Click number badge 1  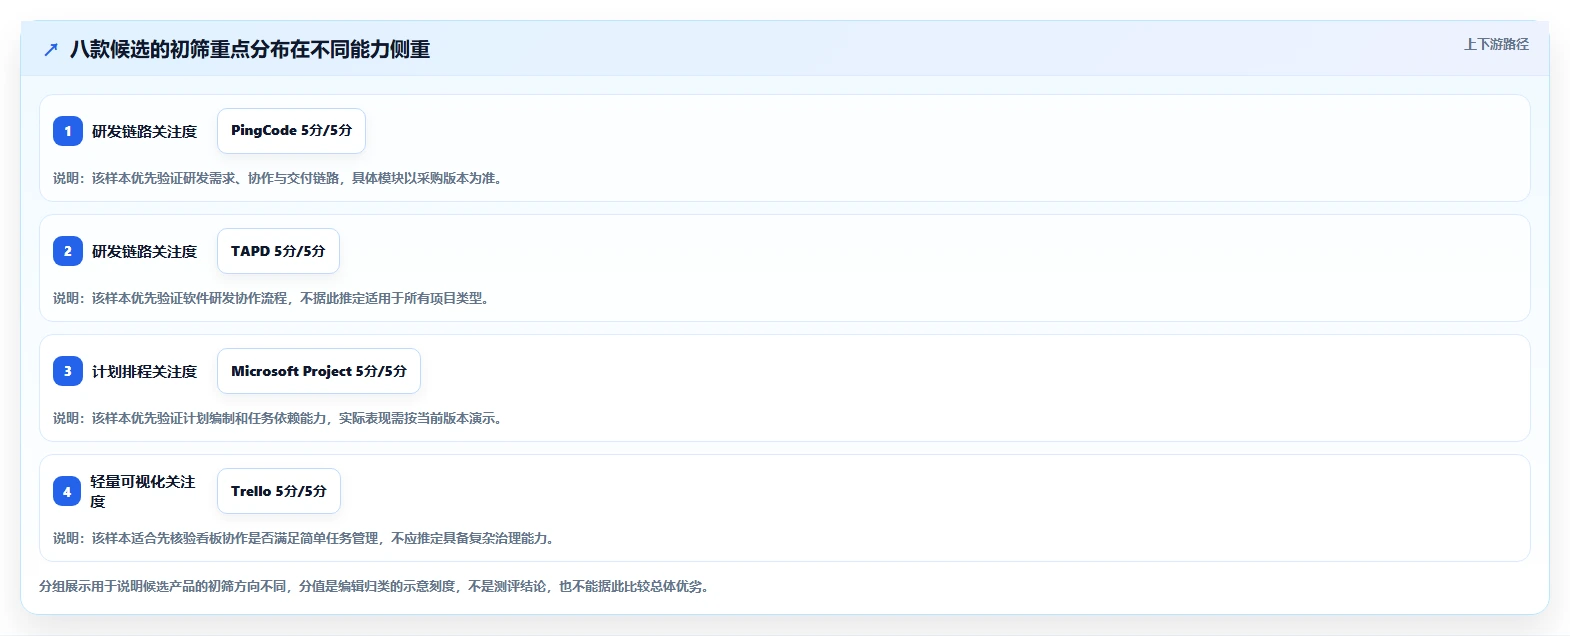[x=68, y=131]
